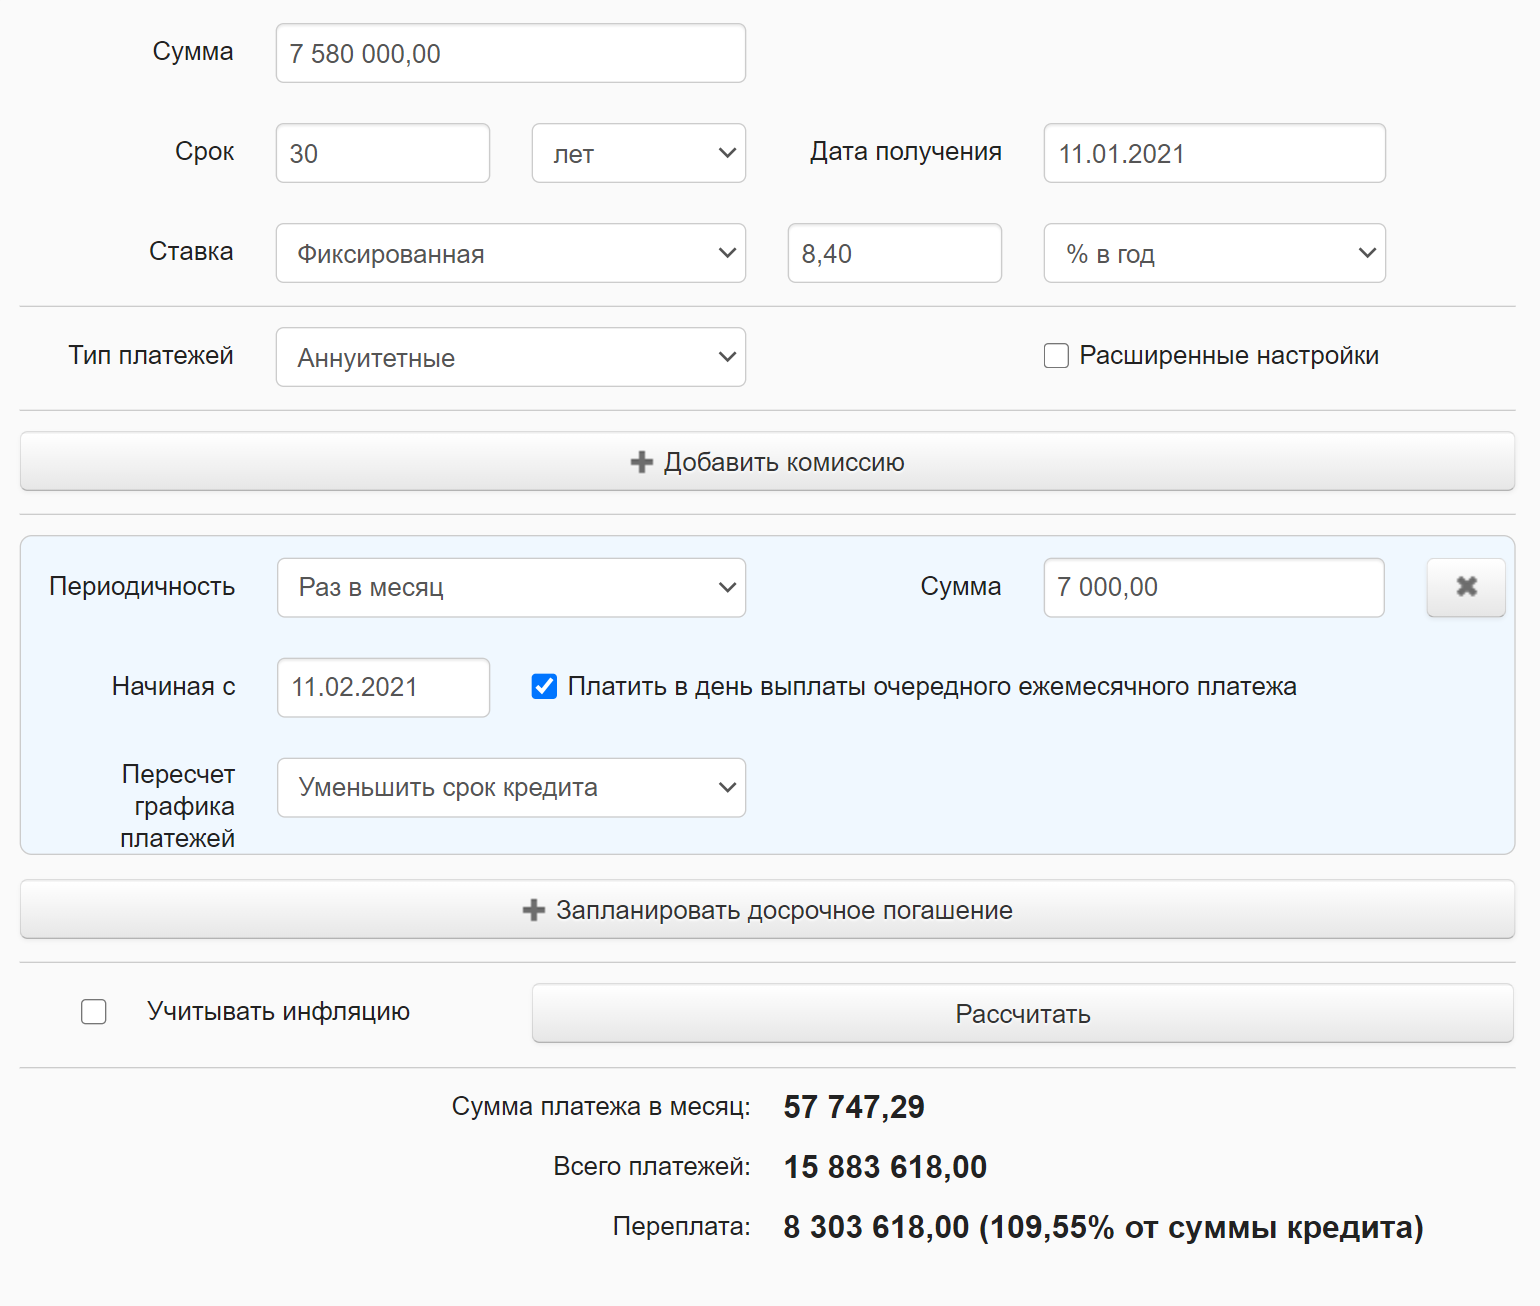
Task: Uncheck 'Платить в день выплаты' checkbox
Action: click(x=544, y=686)
